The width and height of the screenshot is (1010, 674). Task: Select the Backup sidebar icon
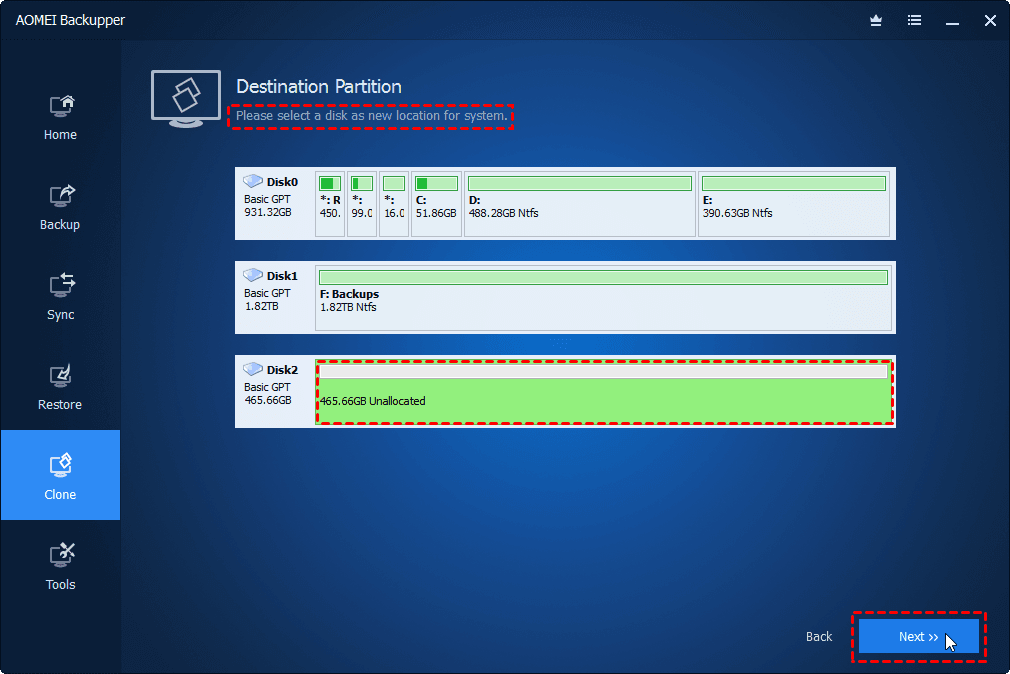click(x=60, y=197)
